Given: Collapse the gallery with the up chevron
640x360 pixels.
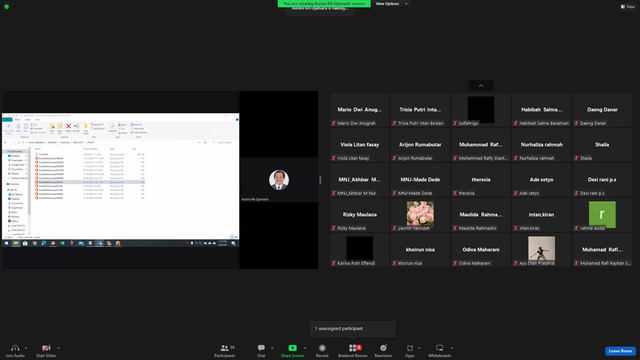Looking at the screenshot, I should (x=481, y=86).
